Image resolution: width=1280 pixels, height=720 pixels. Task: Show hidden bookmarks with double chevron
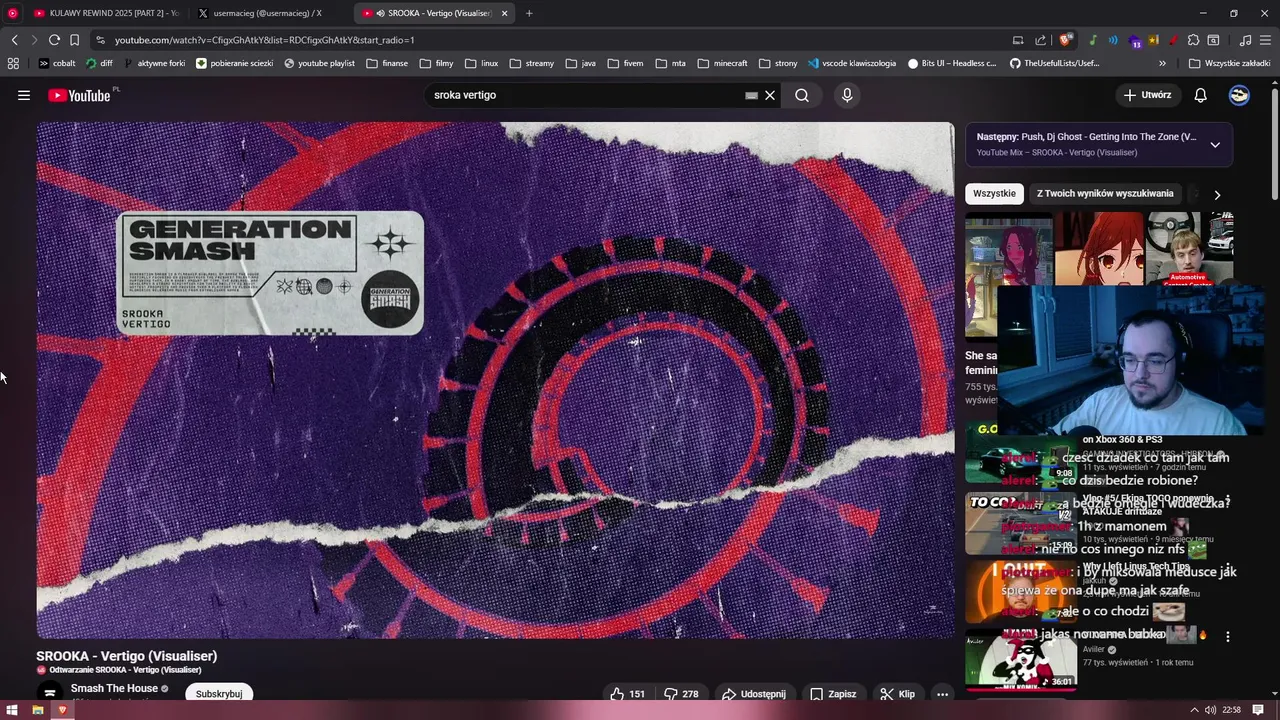[x=1164, y=63]
